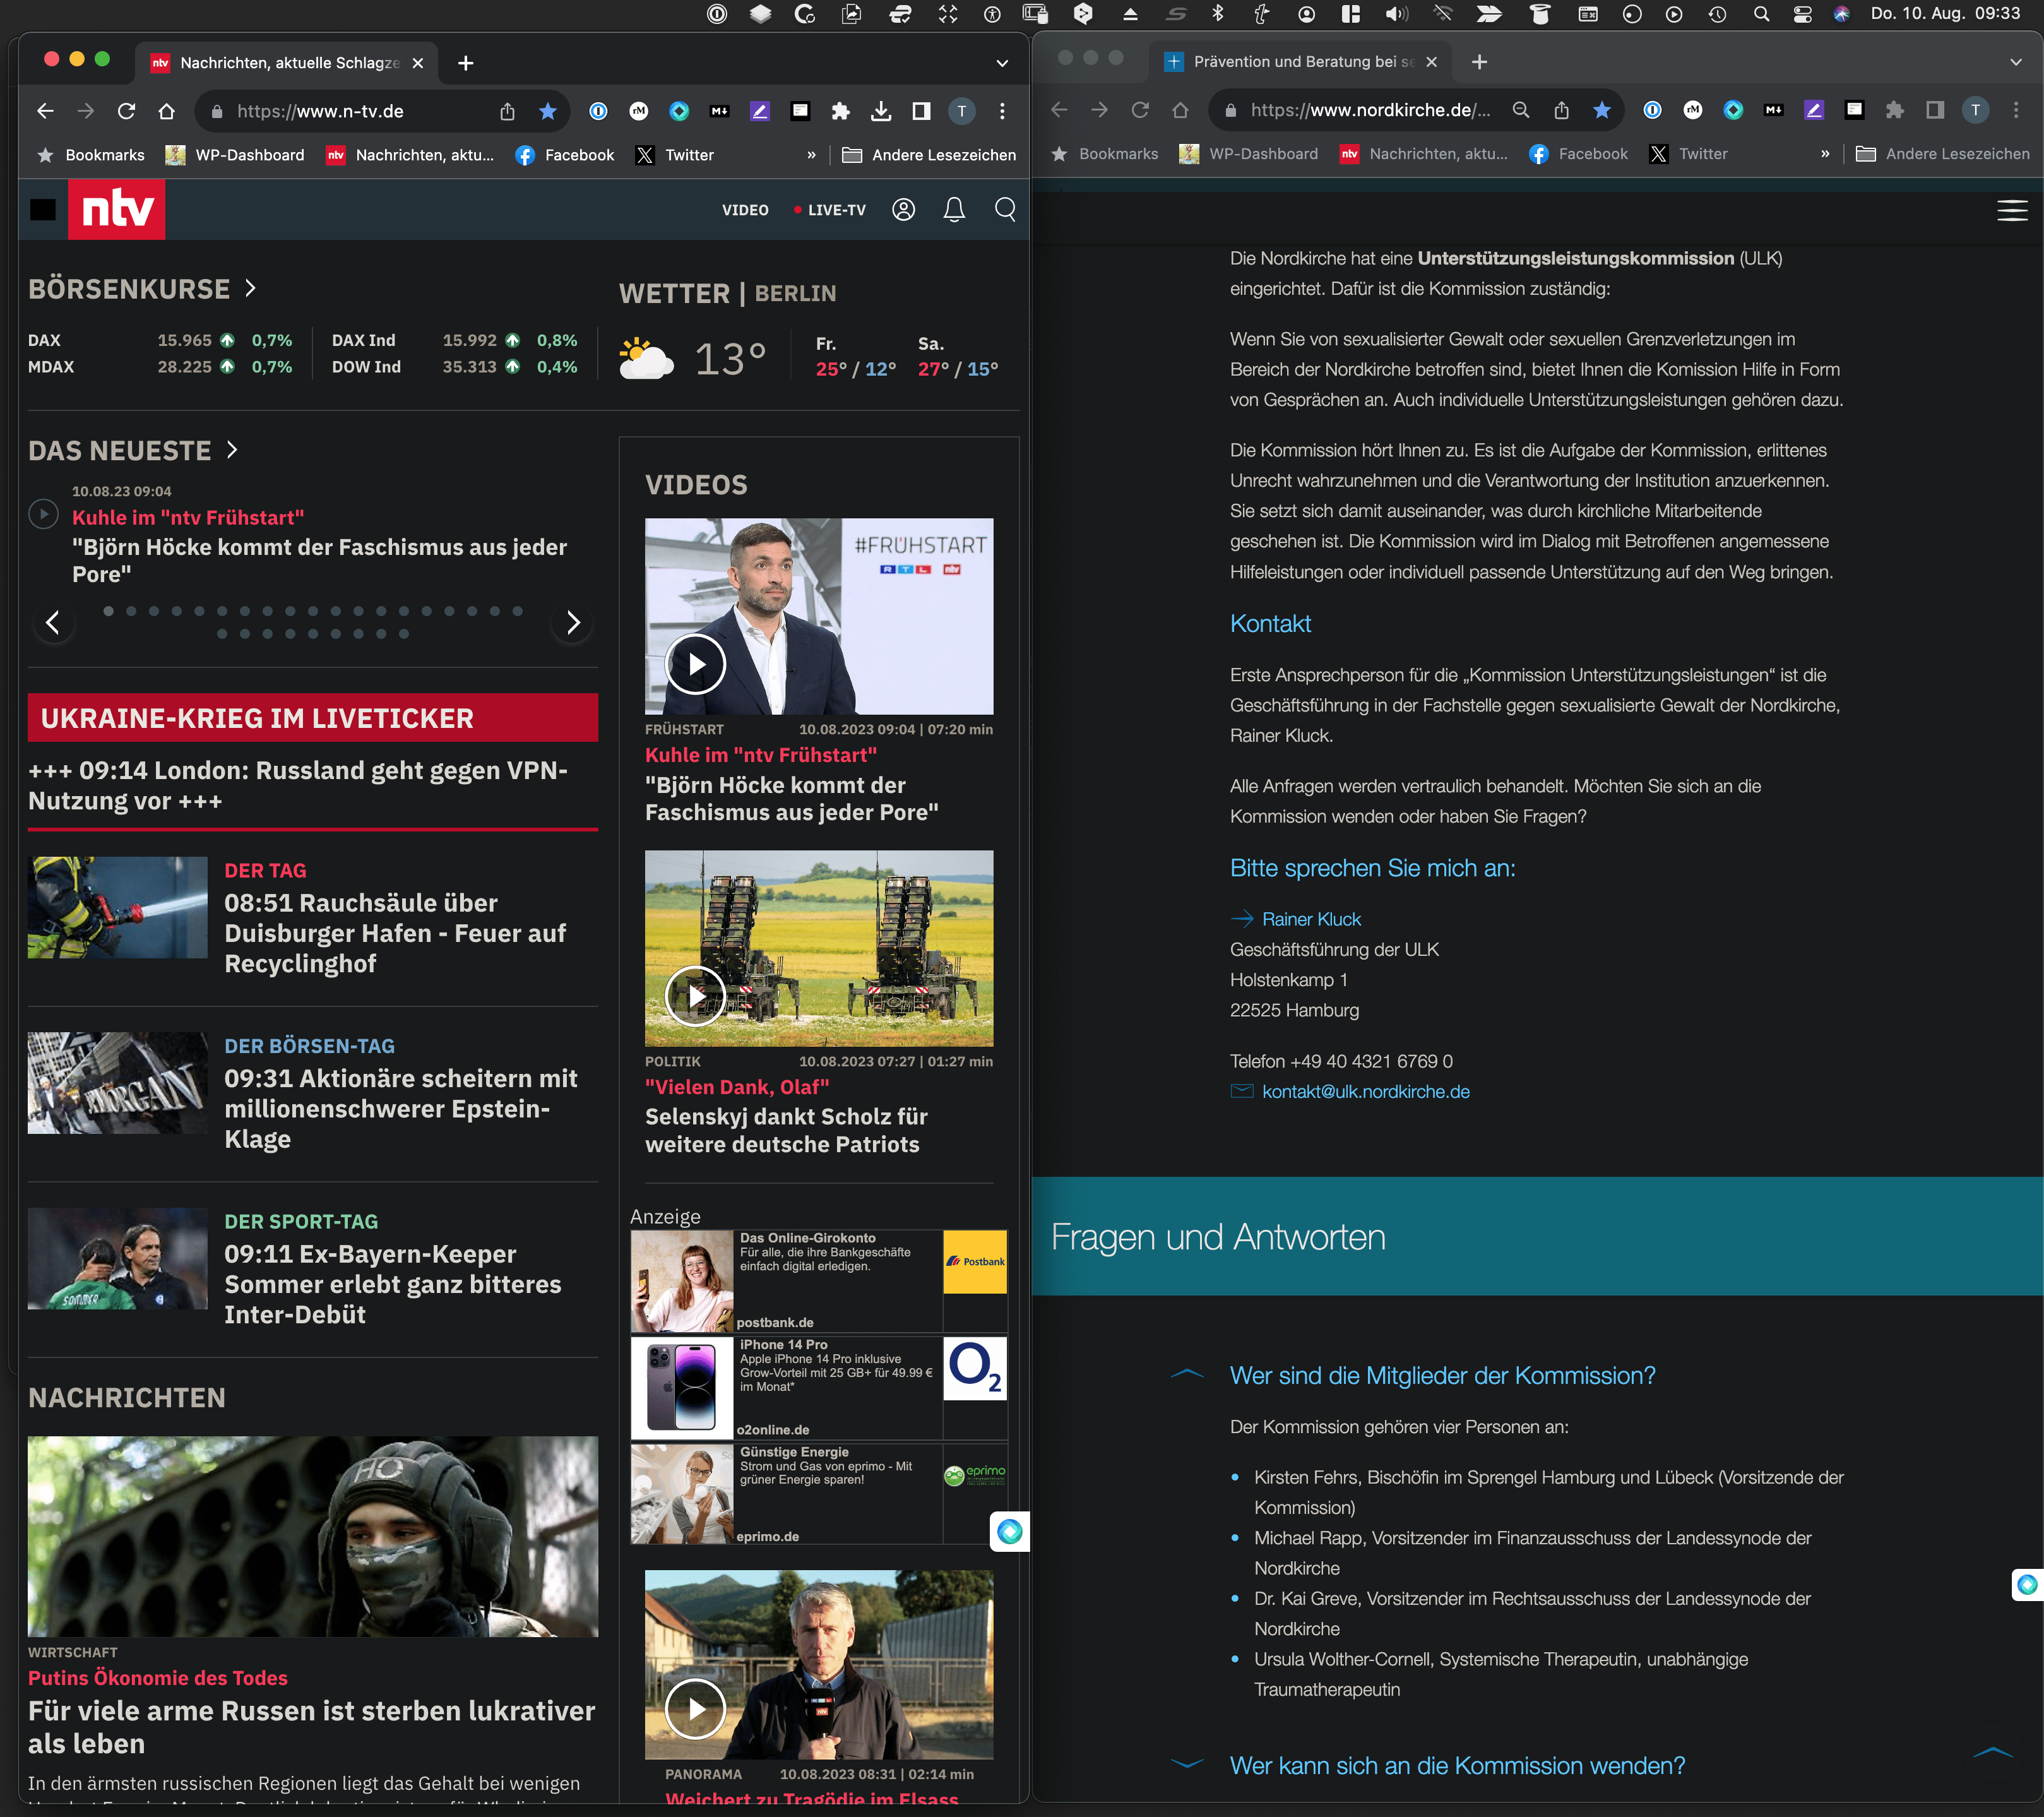Play the Panorama Elsass video
The image size is (2044, 1817).
(695, 1709)
